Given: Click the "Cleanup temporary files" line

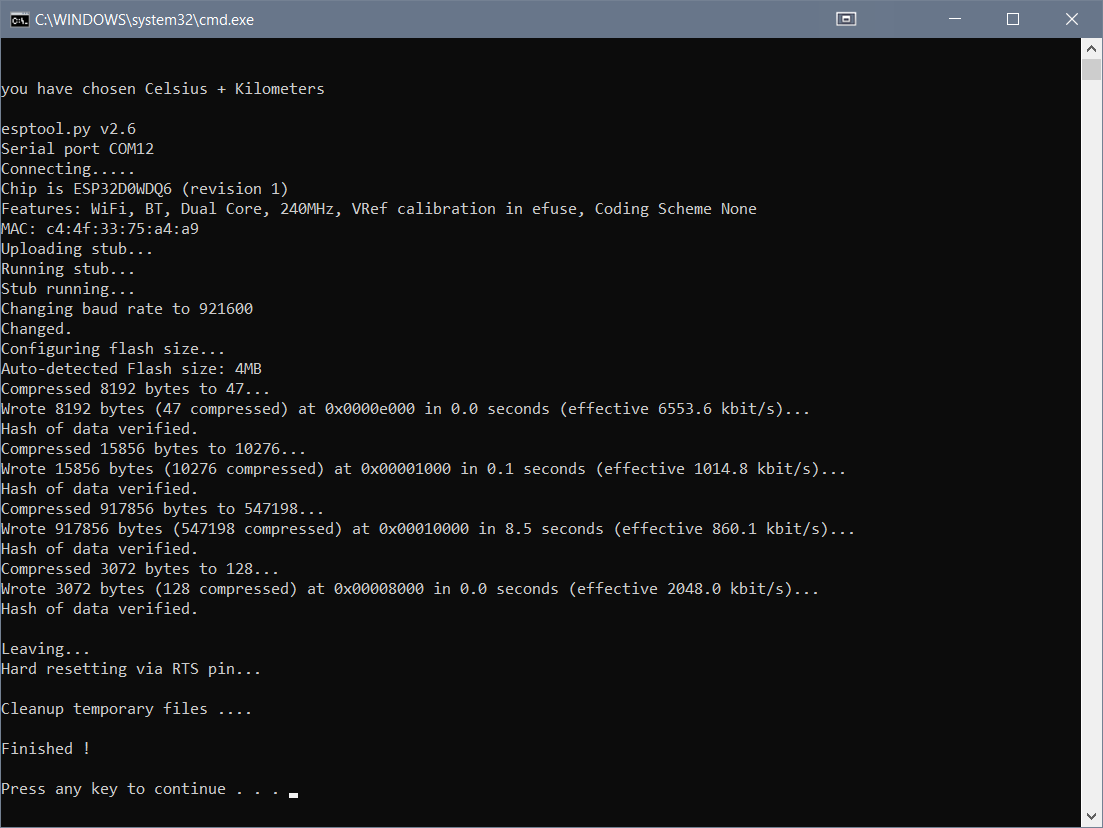Looking at the screenshot, I should point(126,709).
